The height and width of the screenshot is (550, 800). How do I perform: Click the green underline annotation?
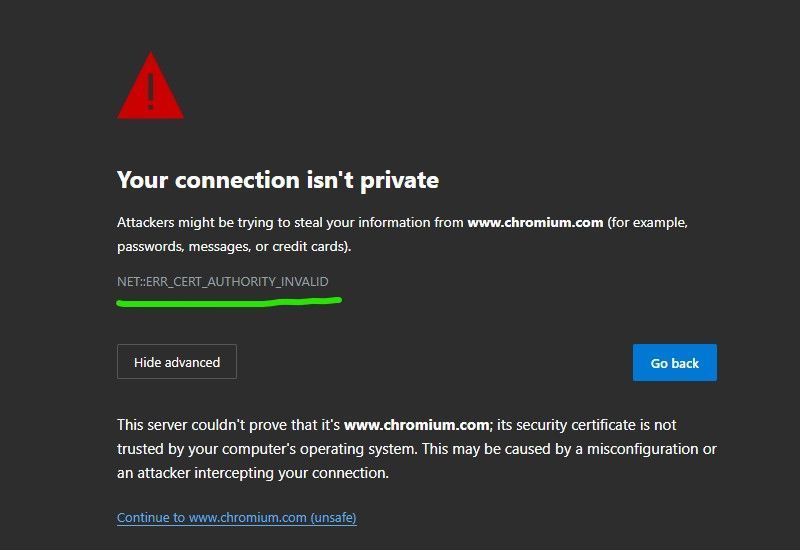[x=229, y=301]
